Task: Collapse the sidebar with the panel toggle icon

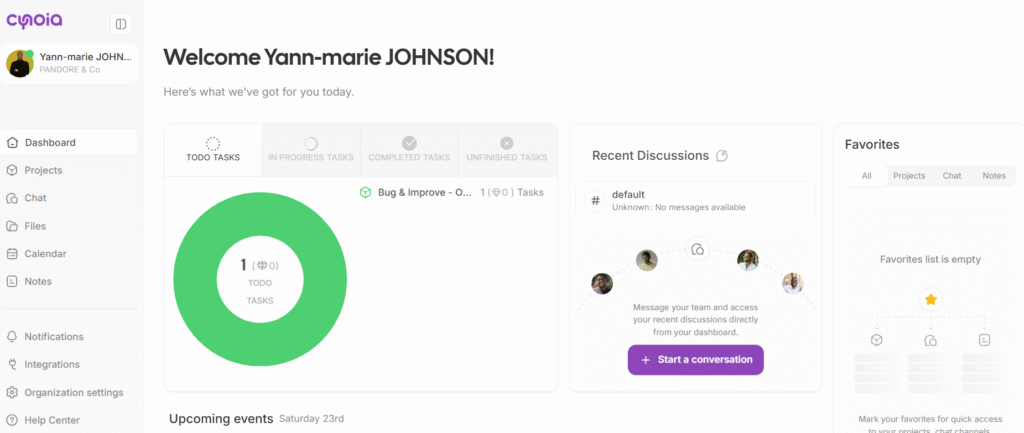Action: (x=120, y=23)
